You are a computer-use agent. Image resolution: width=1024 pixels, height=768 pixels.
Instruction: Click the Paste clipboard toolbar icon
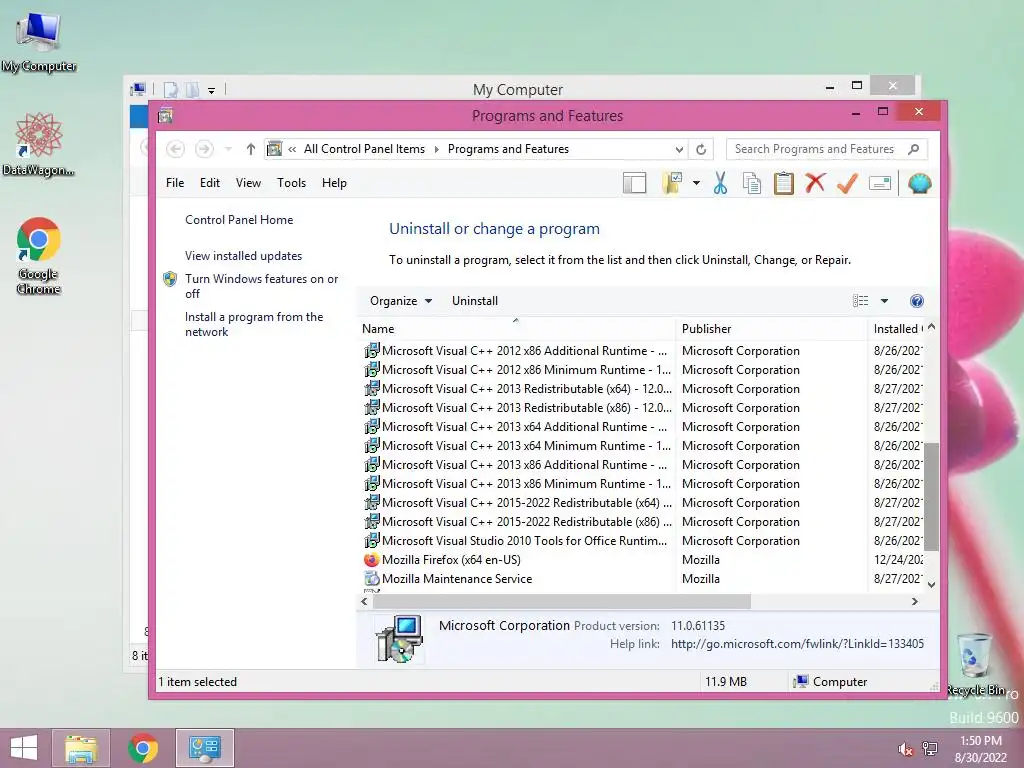click(784, 184)
